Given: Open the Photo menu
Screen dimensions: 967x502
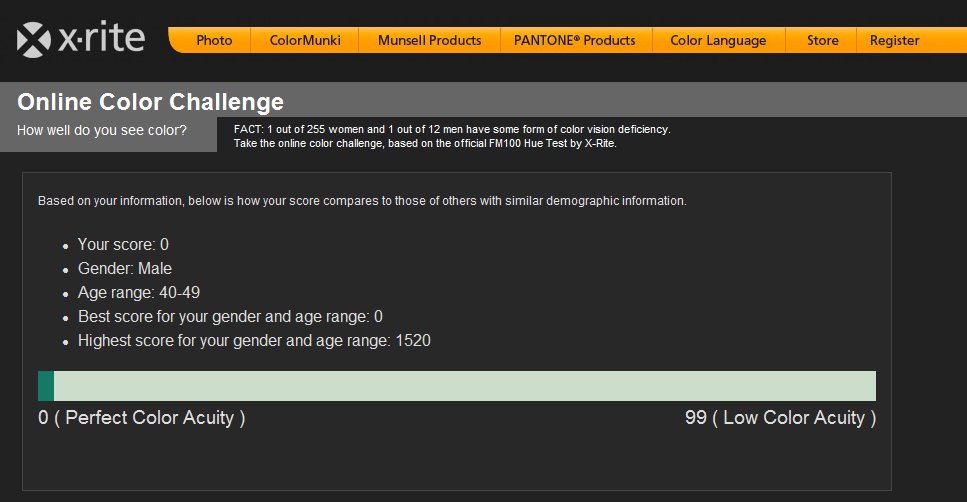Looking at the screenshot, I should tap(214, 40).
